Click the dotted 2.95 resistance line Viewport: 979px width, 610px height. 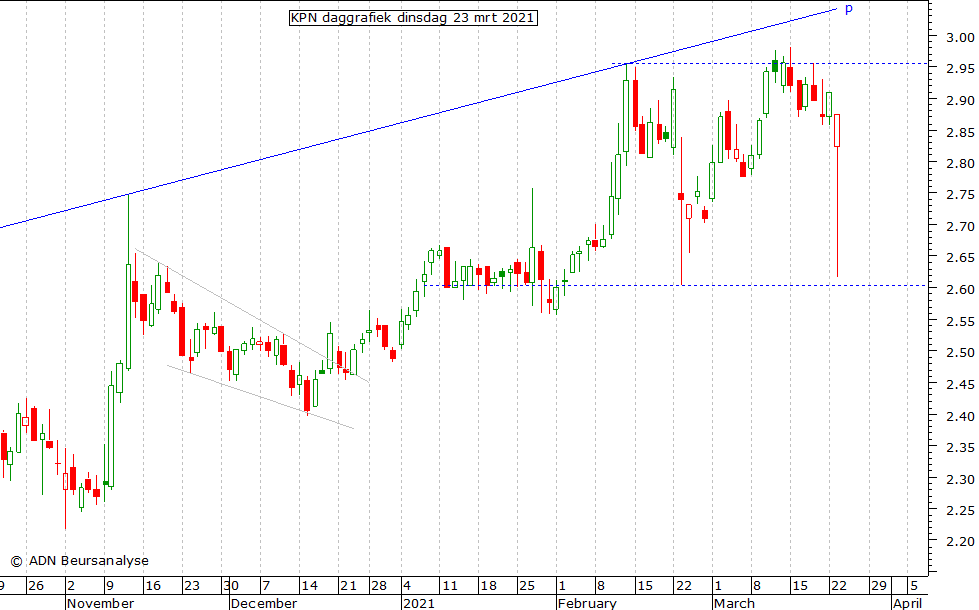pyautogui.click(x=769, y=64)
